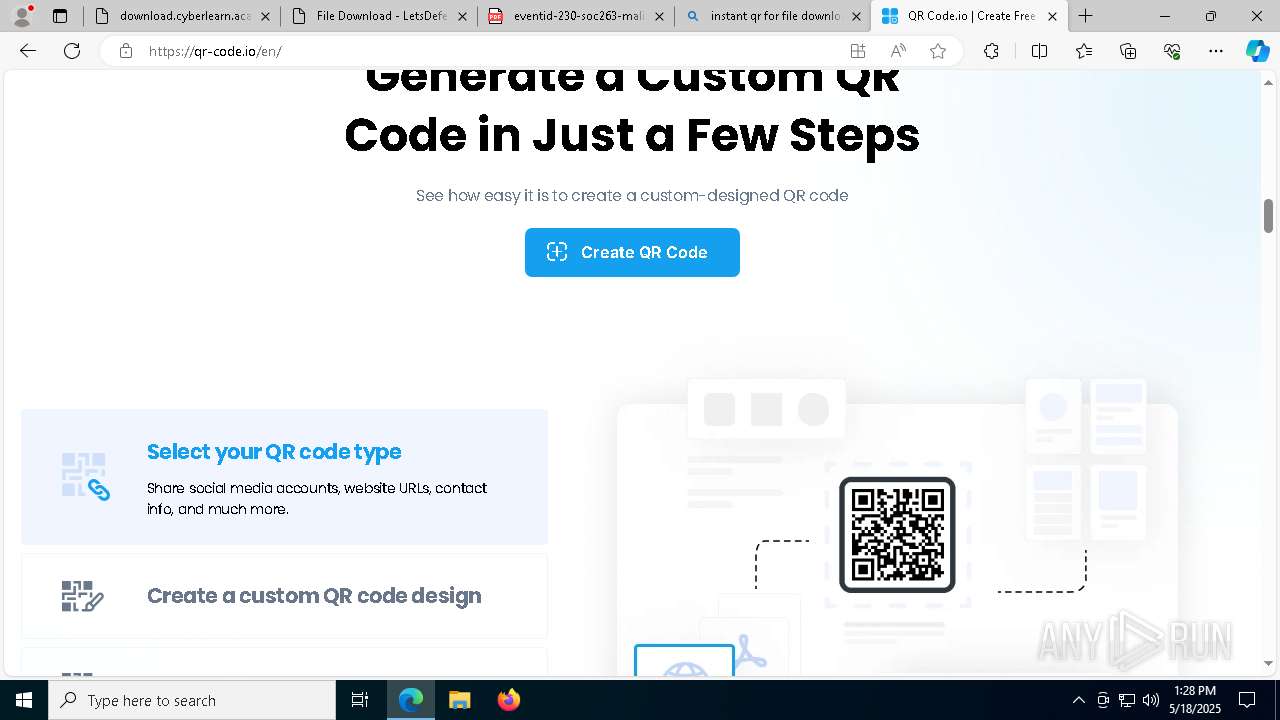The image size is (1280, 720).
Task: Open the Windows Start menu
Action: point(24,700)
